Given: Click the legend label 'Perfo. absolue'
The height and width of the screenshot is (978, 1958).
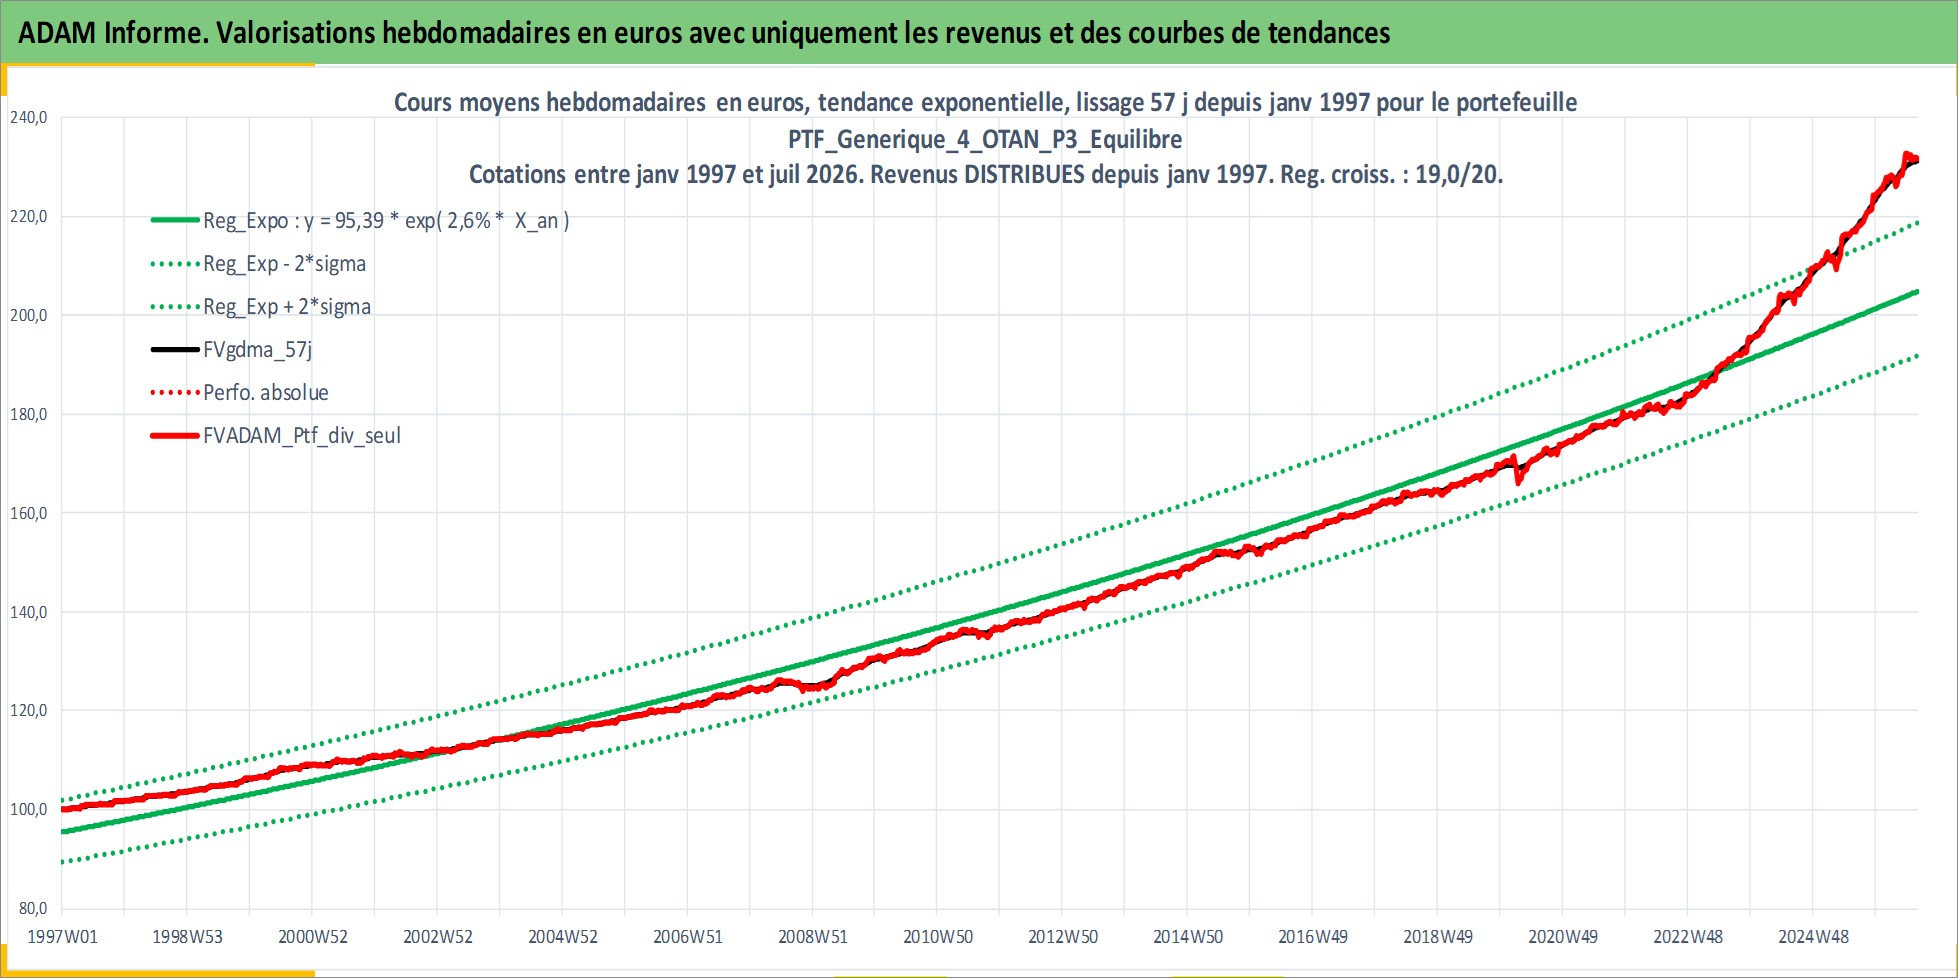Looking at the screenshot, I should pos(266,393).
